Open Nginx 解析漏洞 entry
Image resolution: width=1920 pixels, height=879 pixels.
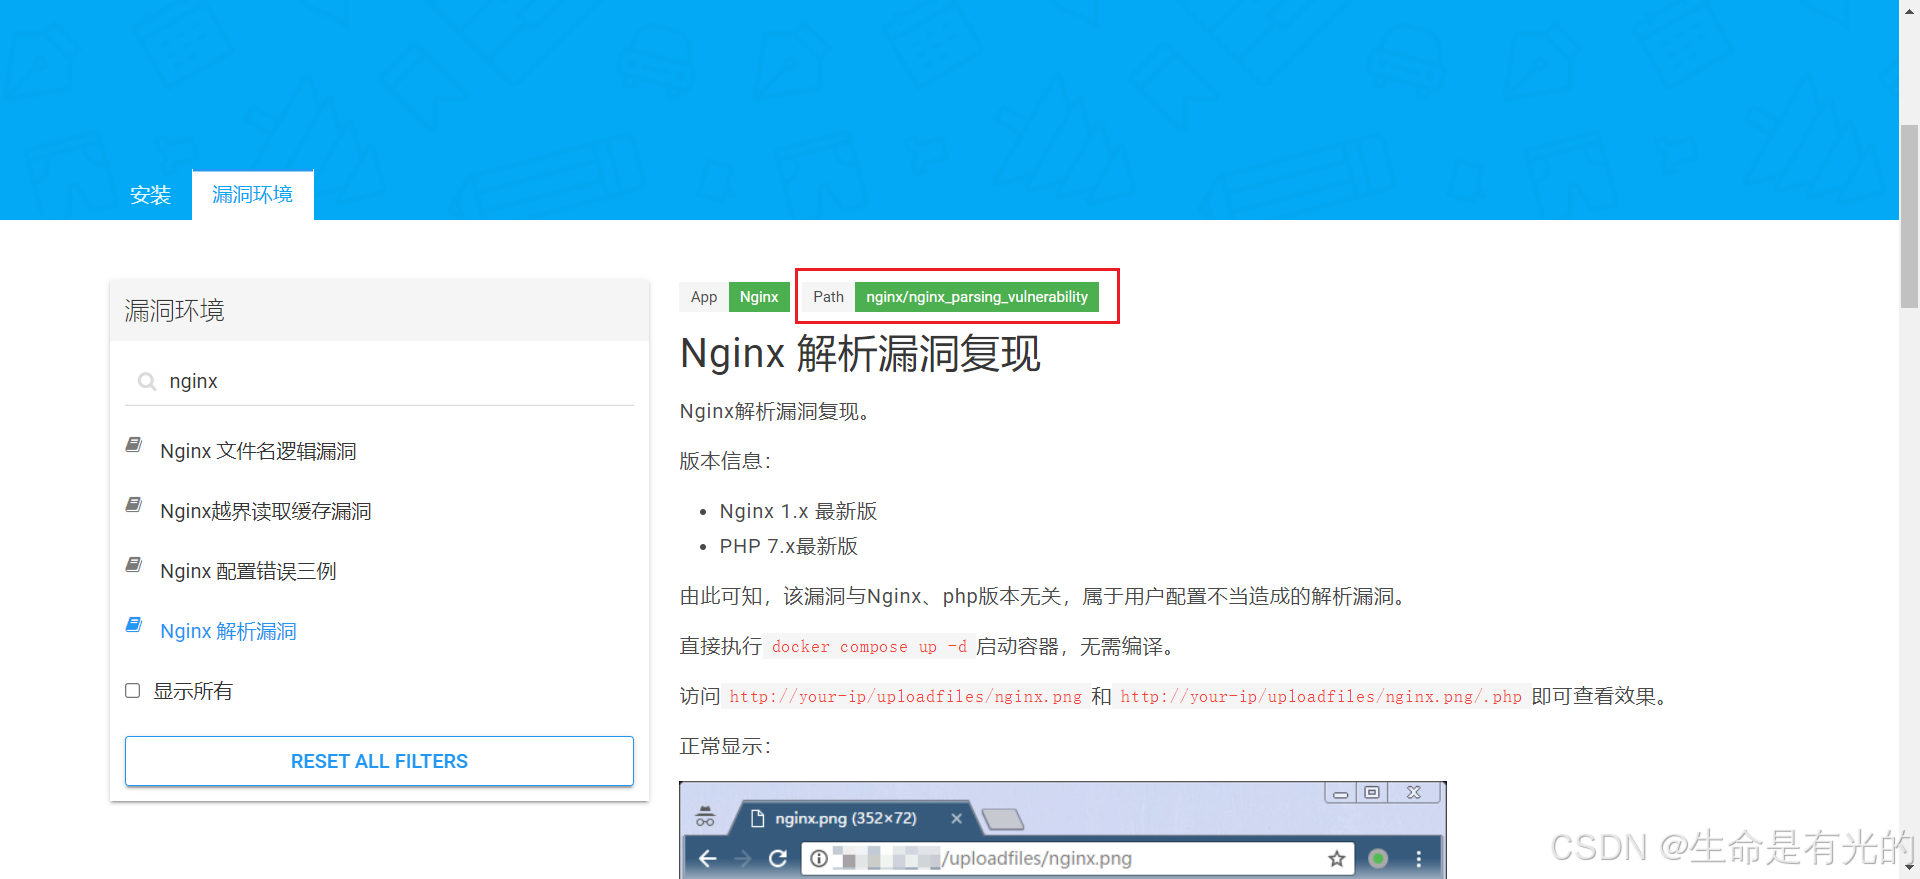(228, 631)
